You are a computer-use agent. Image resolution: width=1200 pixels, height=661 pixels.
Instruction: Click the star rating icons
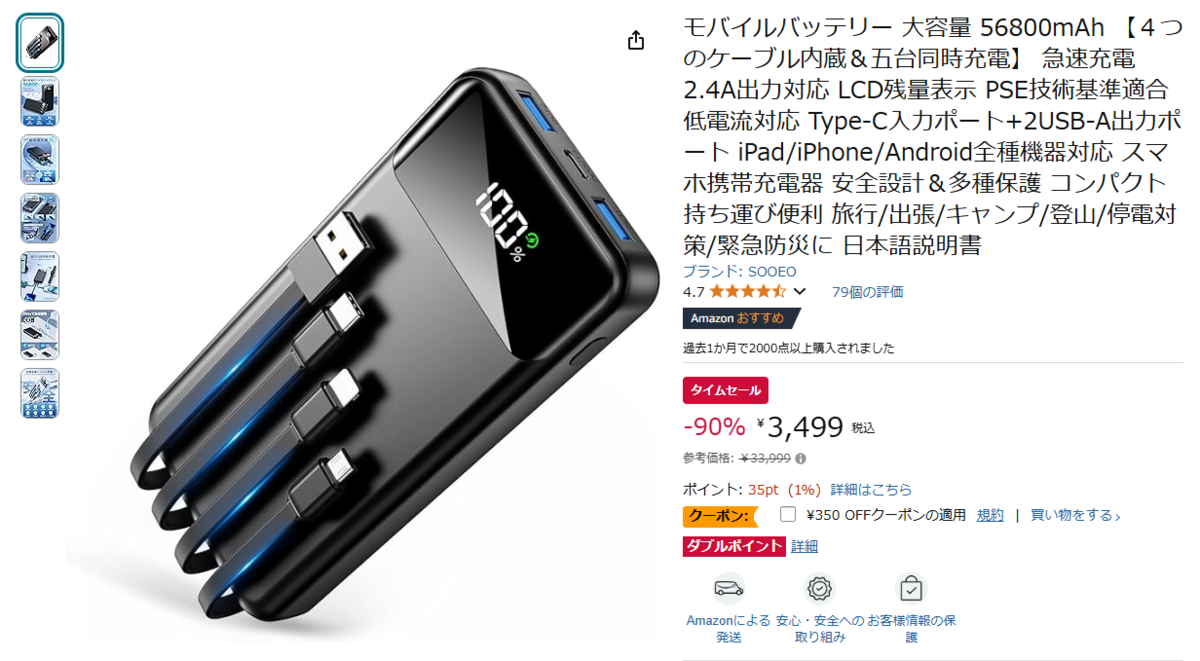748,292
